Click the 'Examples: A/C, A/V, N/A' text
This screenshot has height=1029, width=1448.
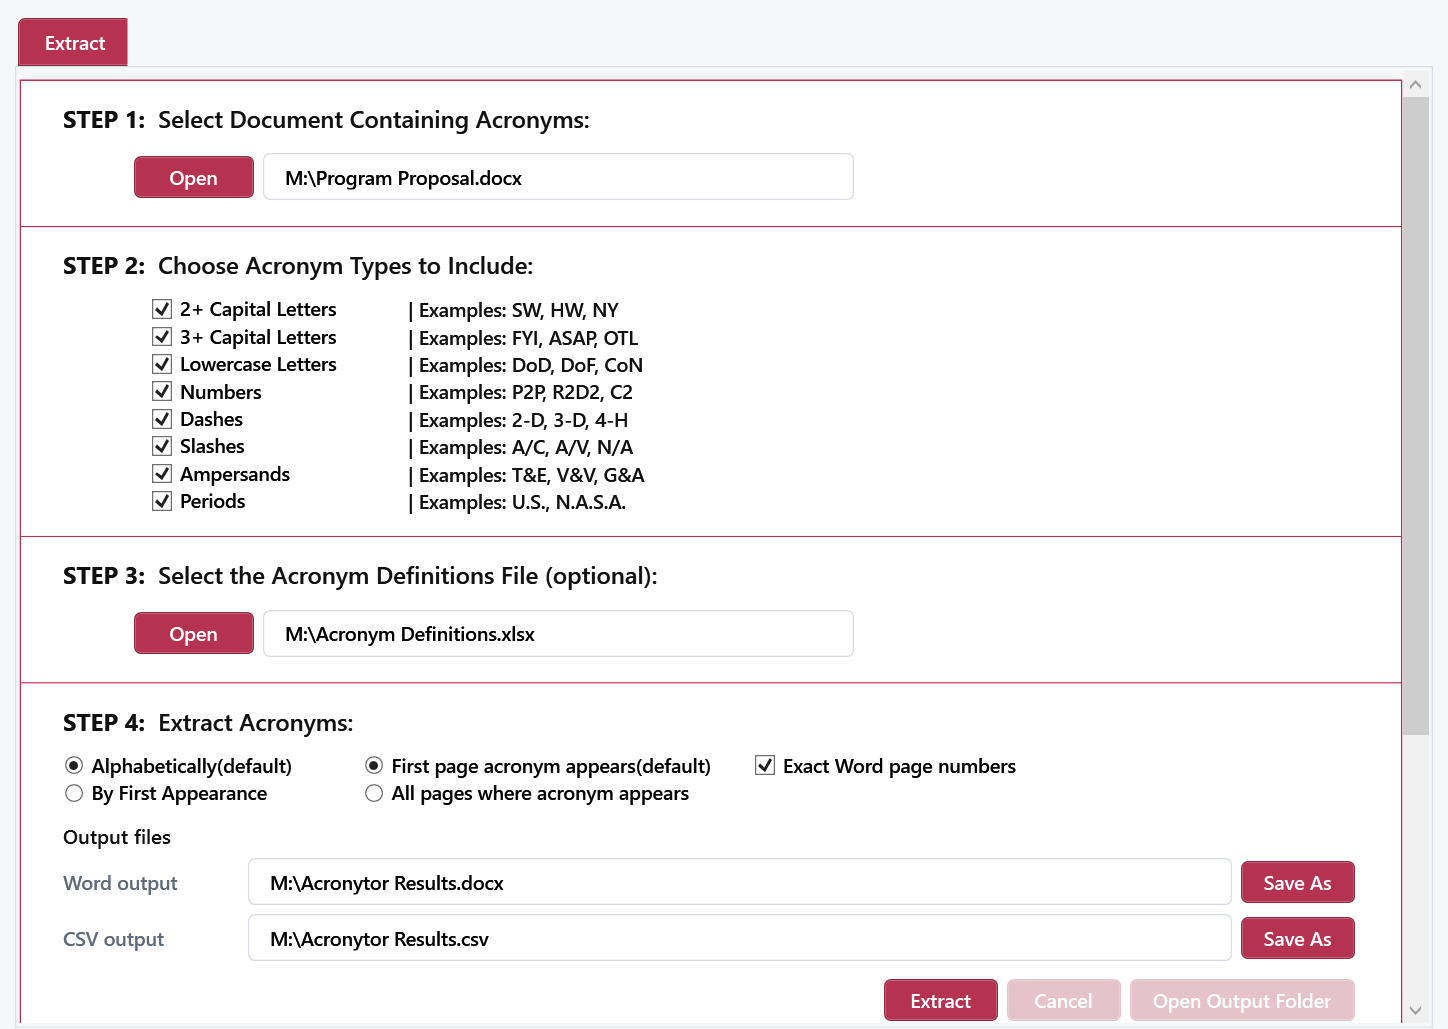pyautogui.click(x=526, y=447)
